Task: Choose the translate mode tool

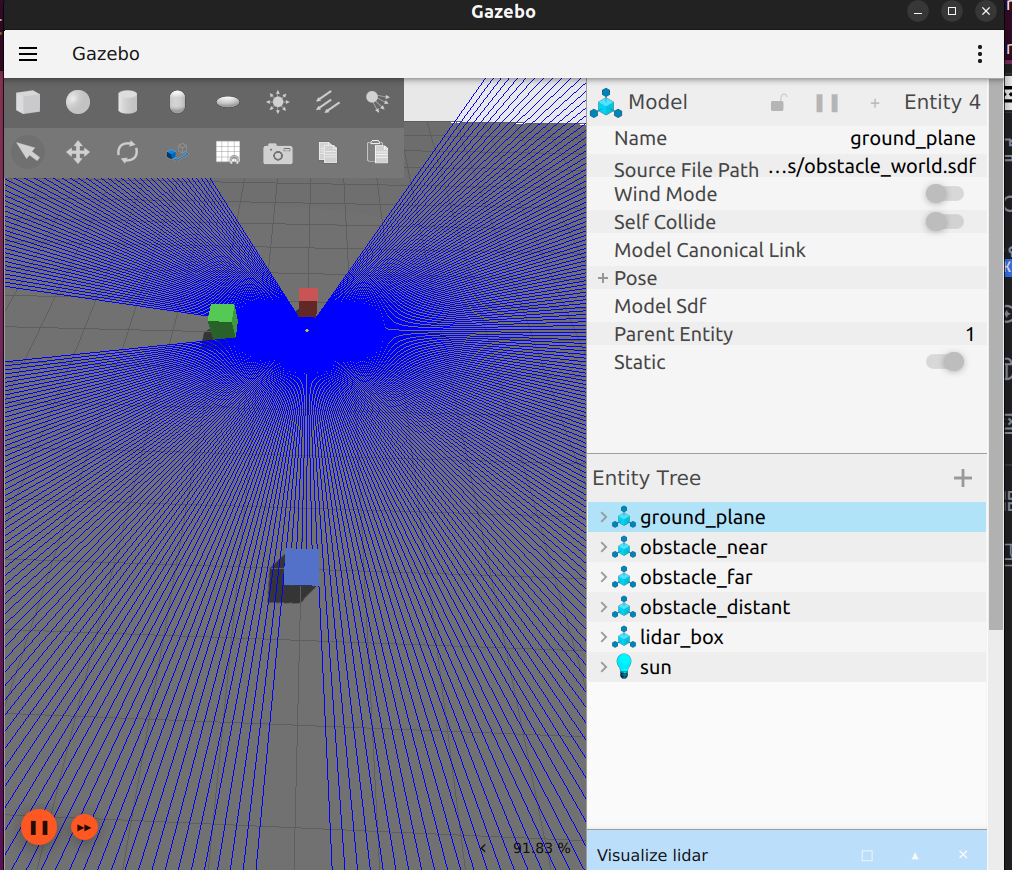Action: (77, 152)
